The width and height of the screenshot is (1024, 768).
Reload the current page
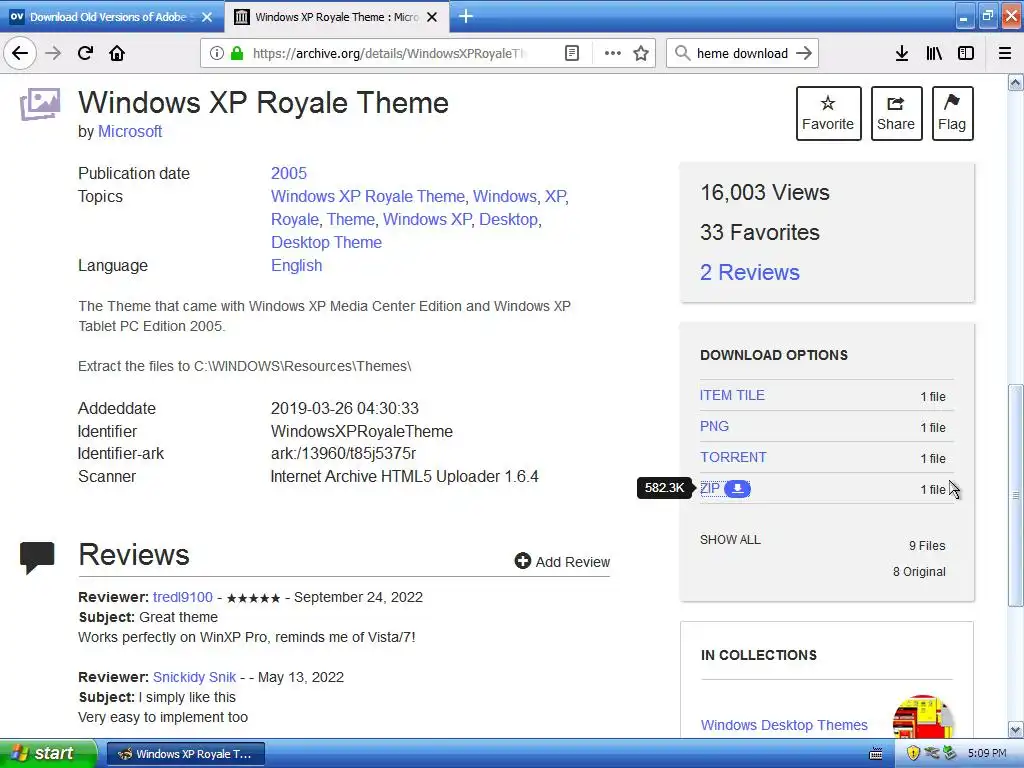click(x=85, y=53)
